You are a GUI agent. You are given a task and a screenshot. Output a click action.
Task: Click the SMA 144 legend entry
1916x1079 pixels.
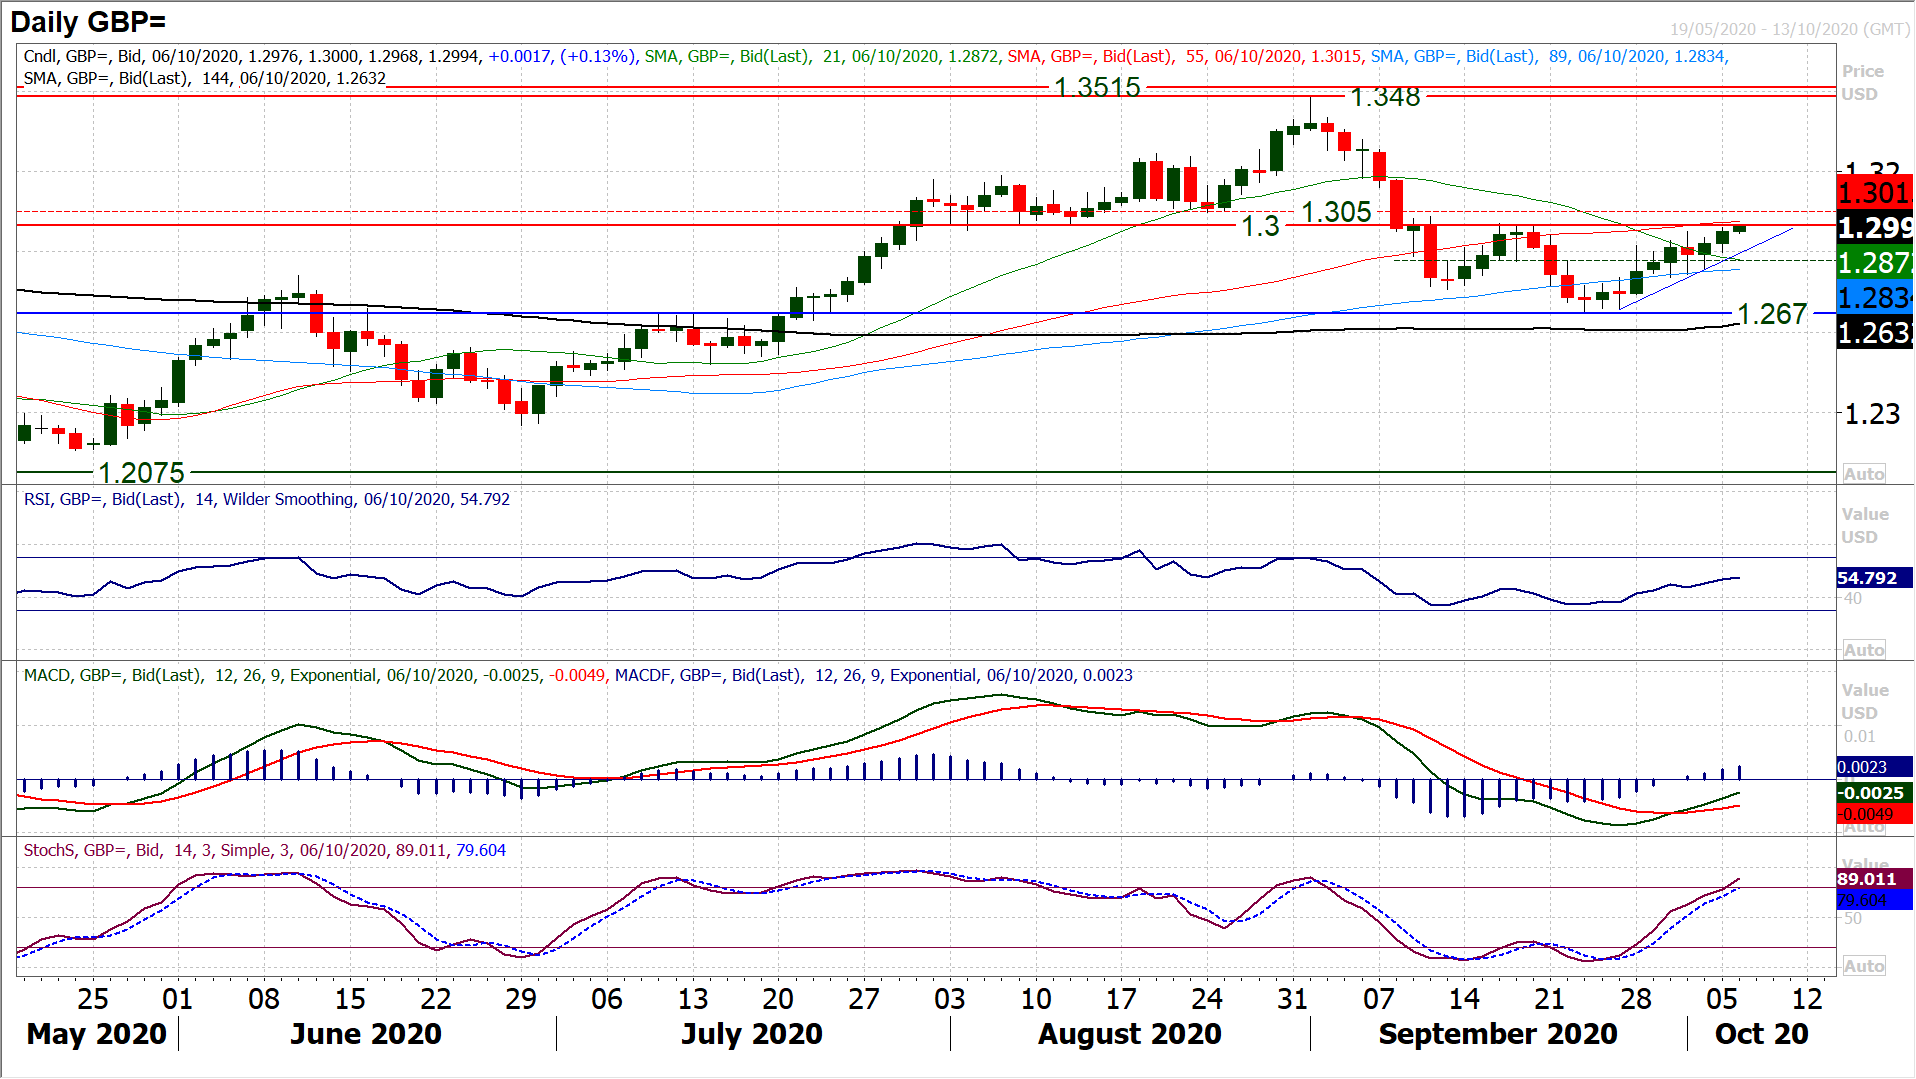tap(205, 78)
